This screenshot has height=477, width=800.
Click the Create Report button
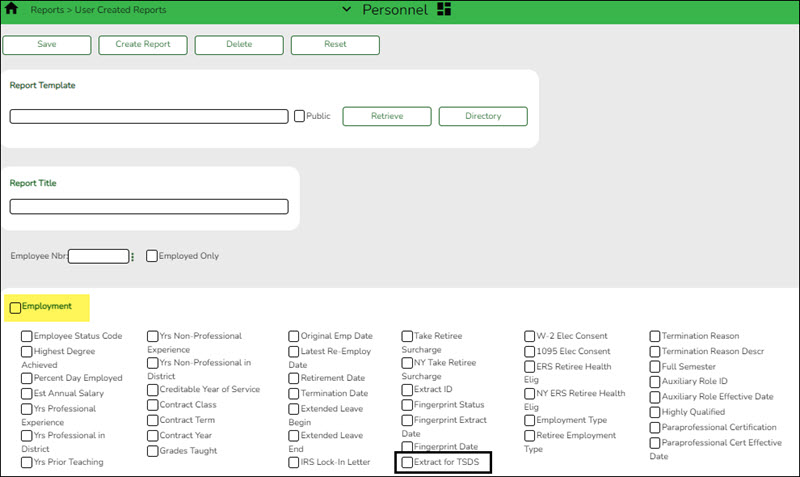[143, 45]
